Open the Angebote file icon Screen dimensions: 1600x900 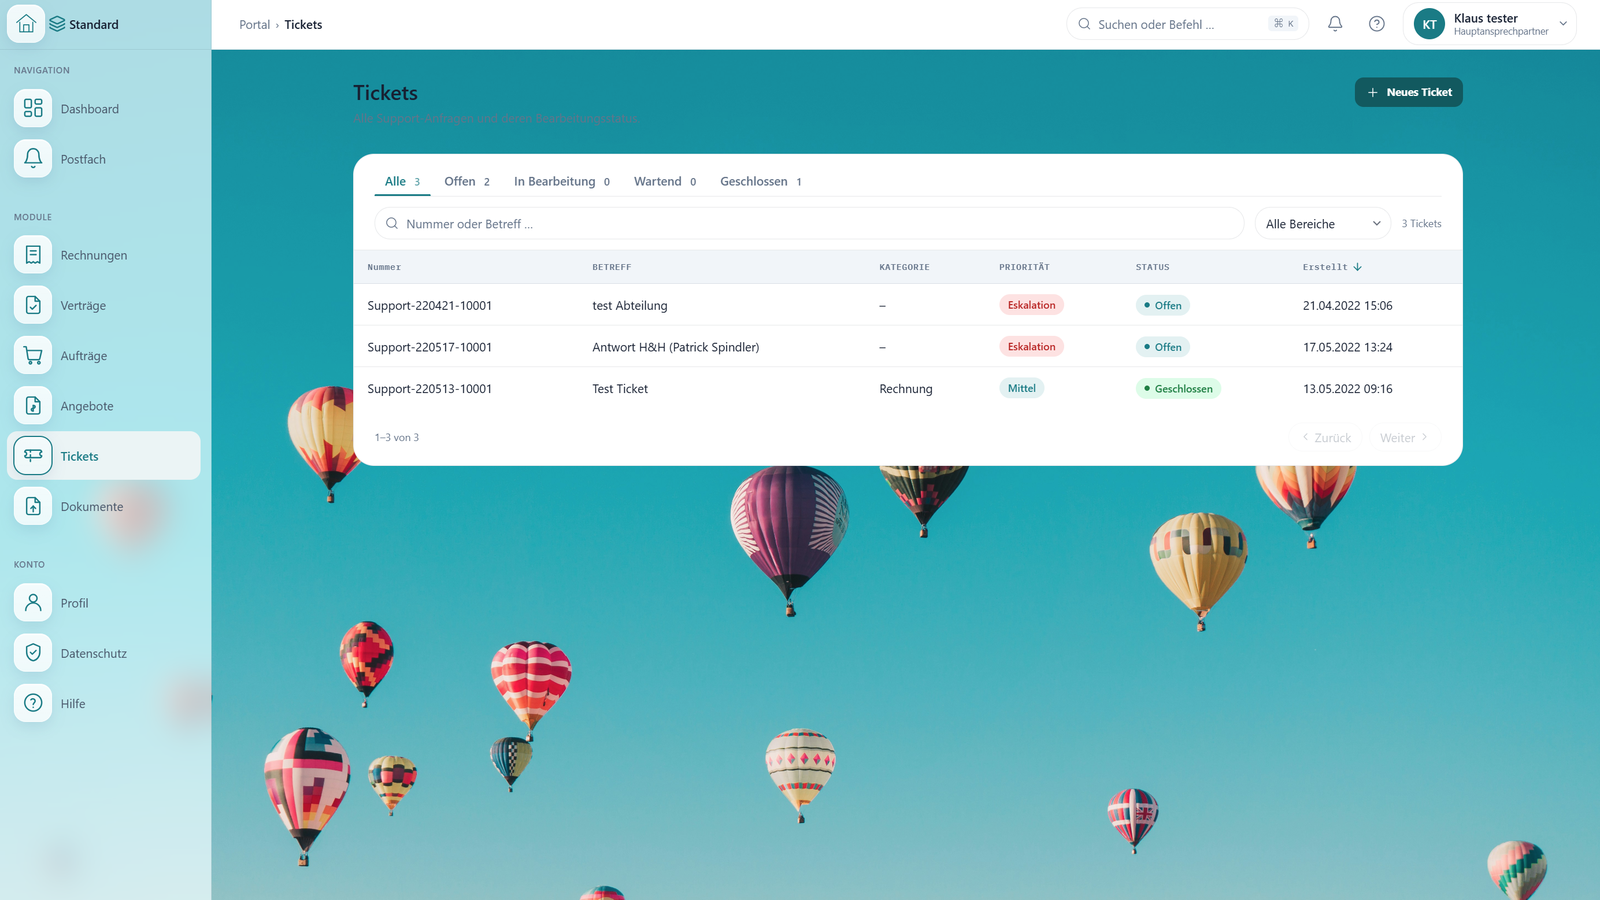(33, 405)
